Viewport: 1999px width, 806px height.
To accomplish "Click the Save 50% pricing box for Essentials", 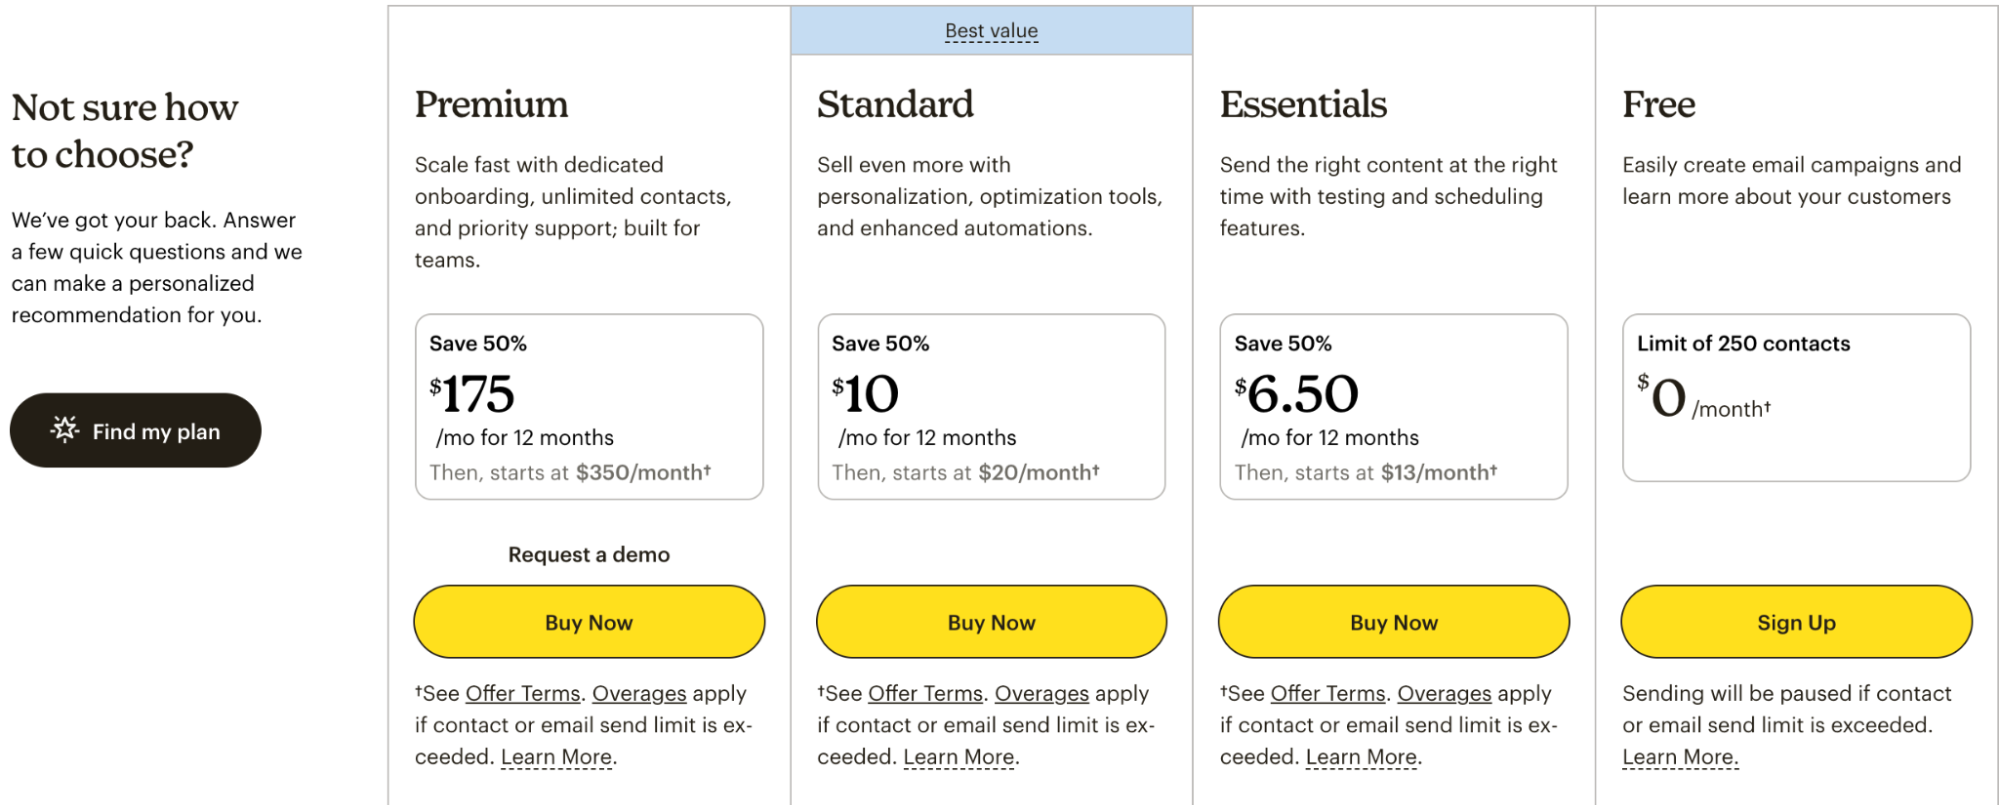I will (1393, 406).
